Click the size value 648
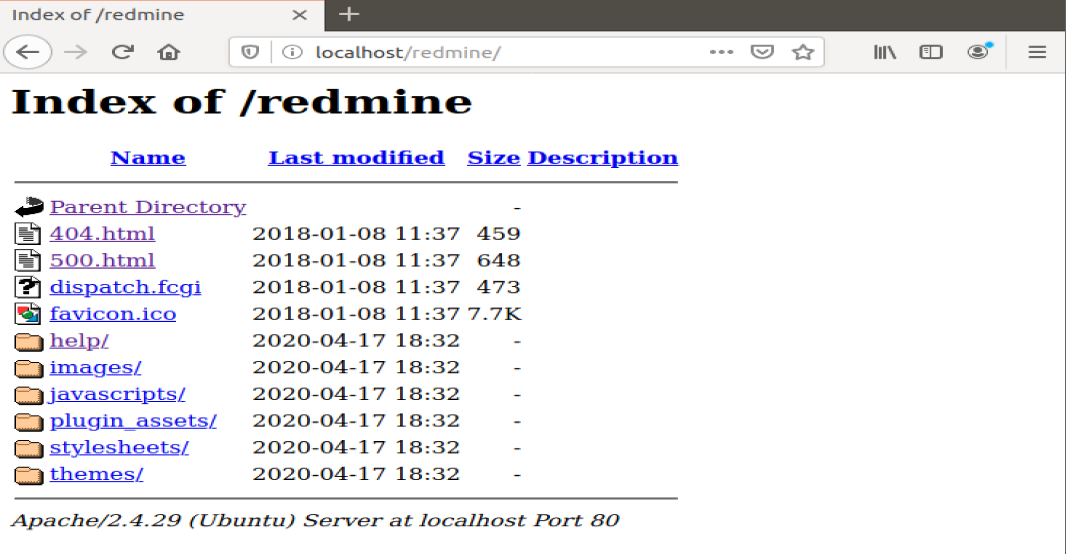 click(x=498, y=260)
